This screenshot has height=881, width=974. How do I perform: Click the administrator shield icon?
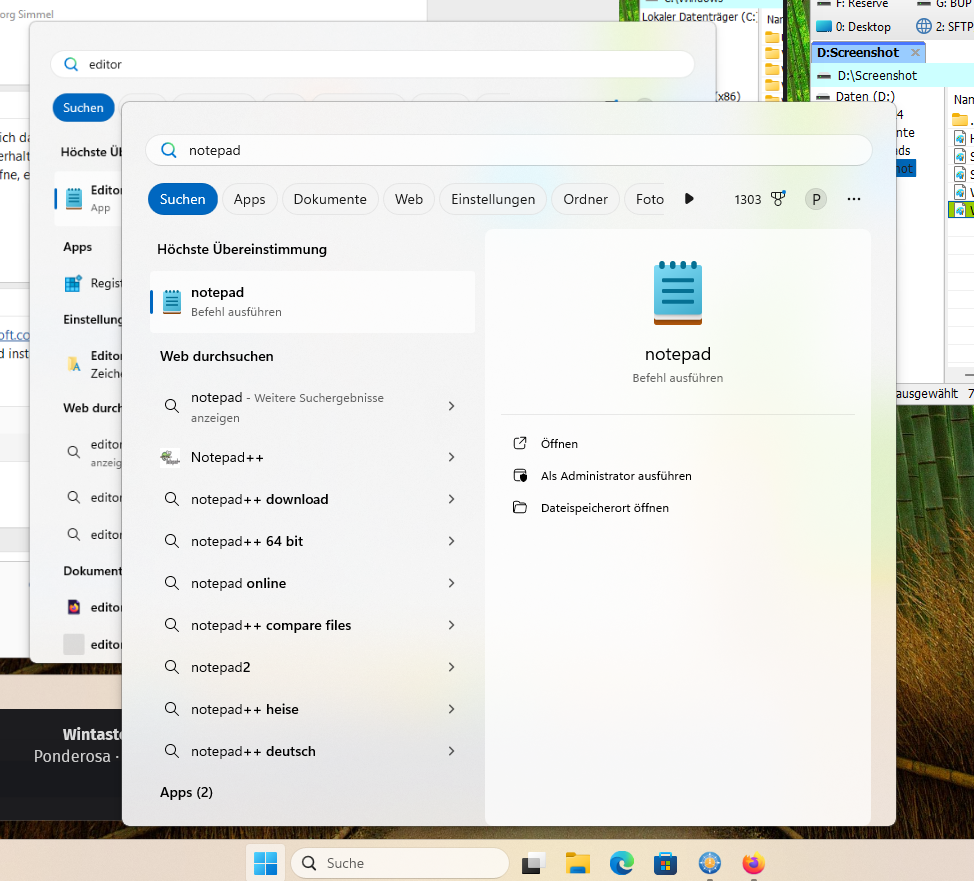pyautogui.click(x=520, y=475)
